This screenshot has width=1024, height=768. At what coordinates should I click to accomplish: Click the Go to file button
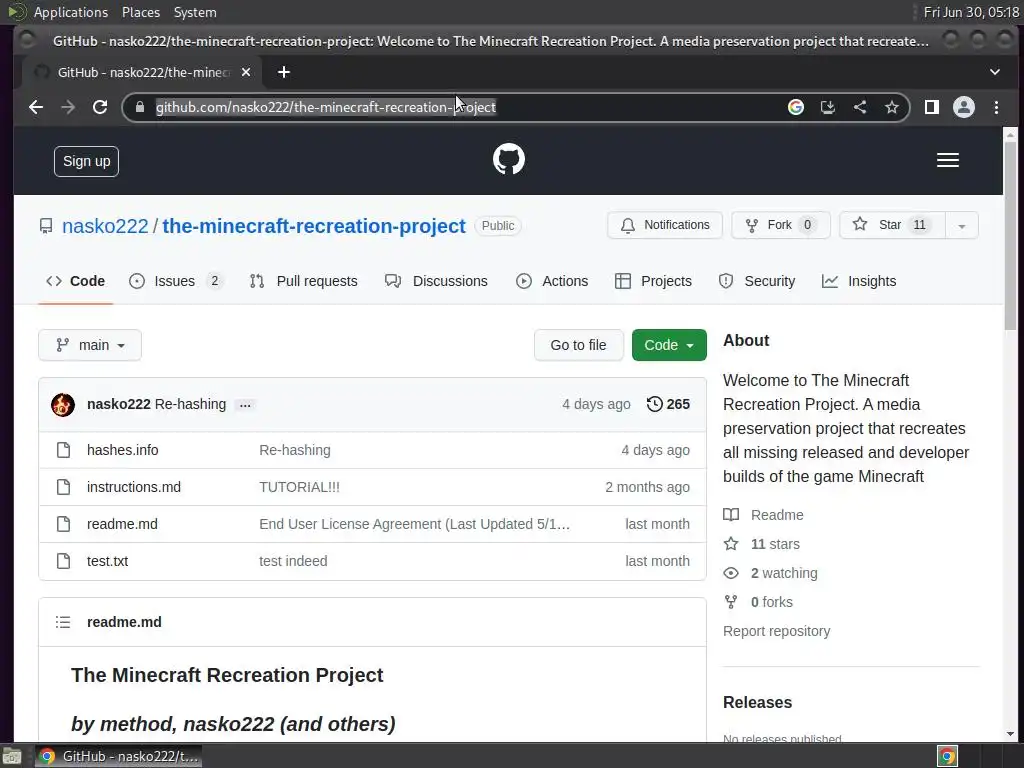pyautogui.click(x=578, y=345)
